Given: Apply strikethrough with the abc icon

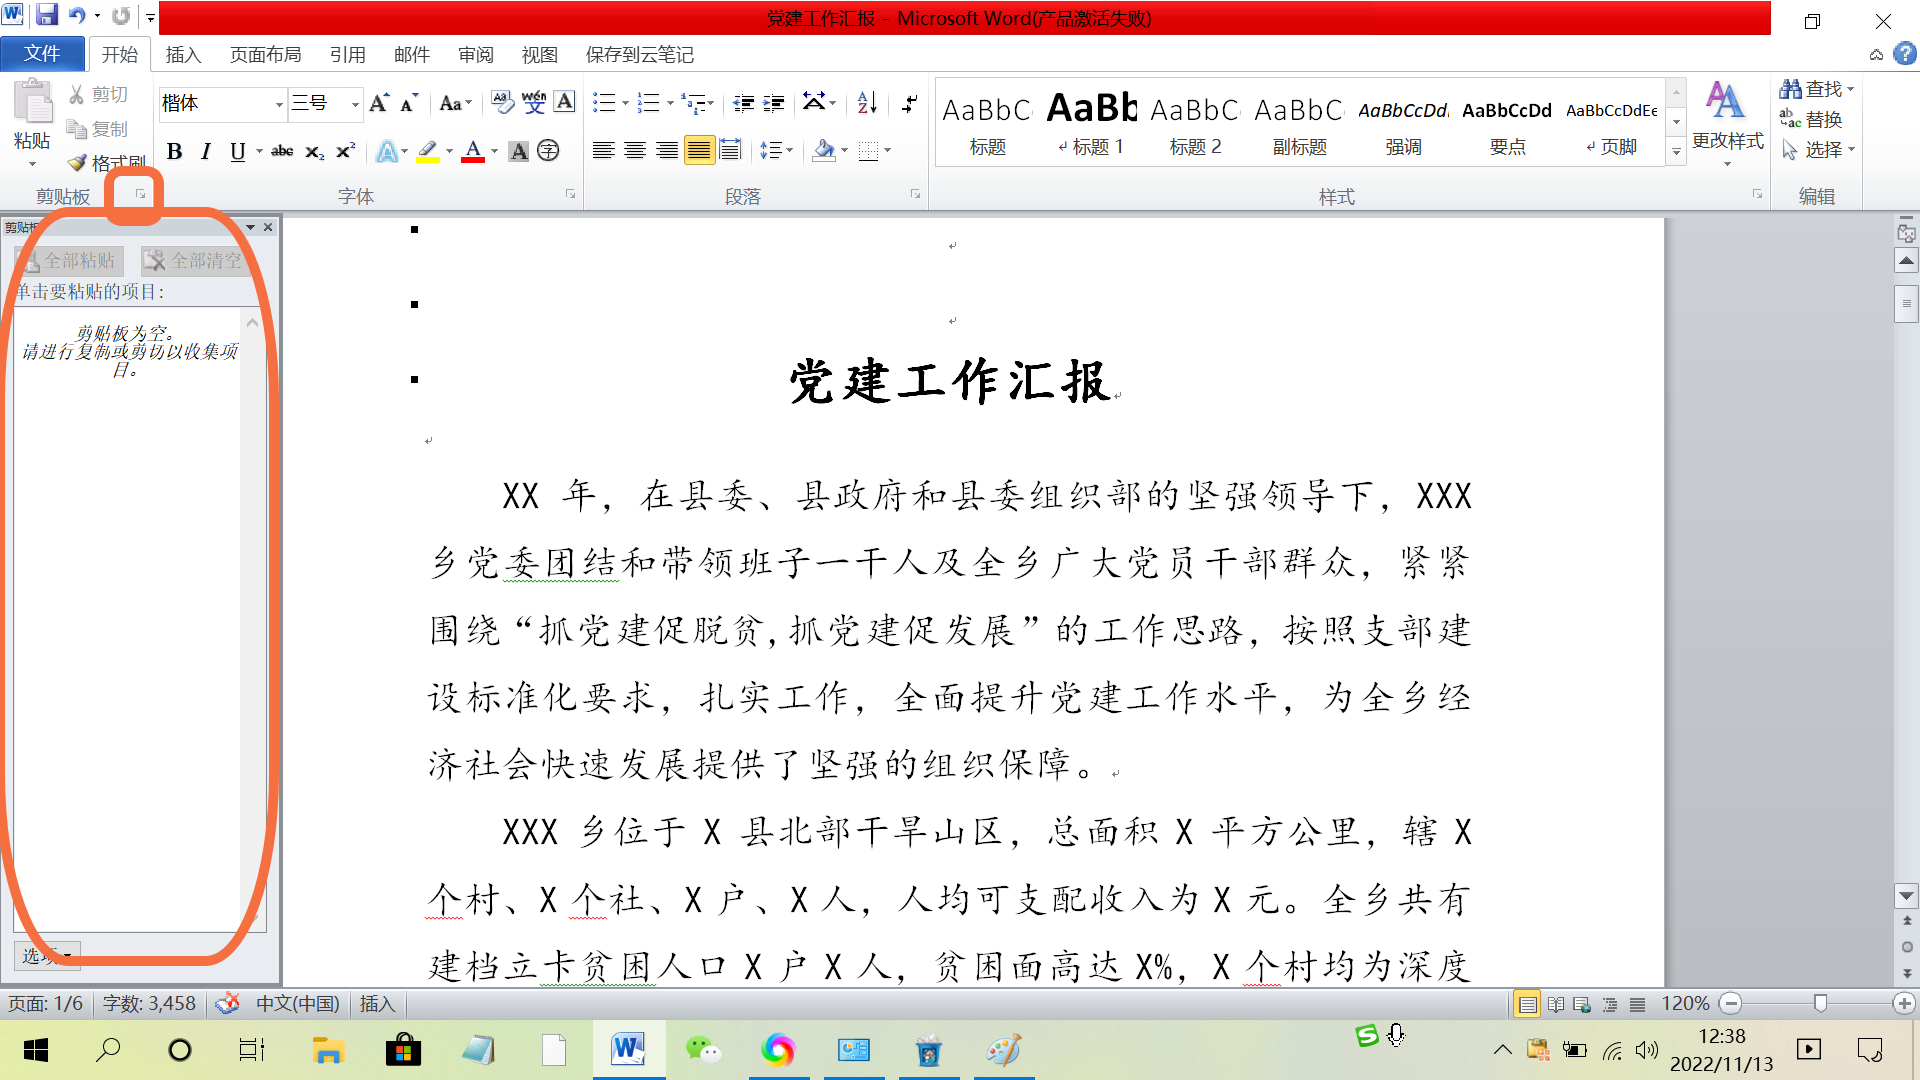Looking at the screenshot, I should coord(282,151).
